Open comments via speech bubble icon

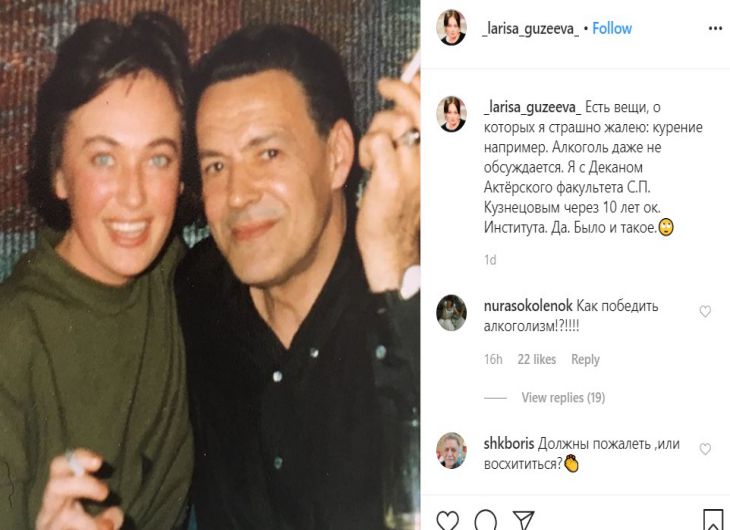point(485,520)
